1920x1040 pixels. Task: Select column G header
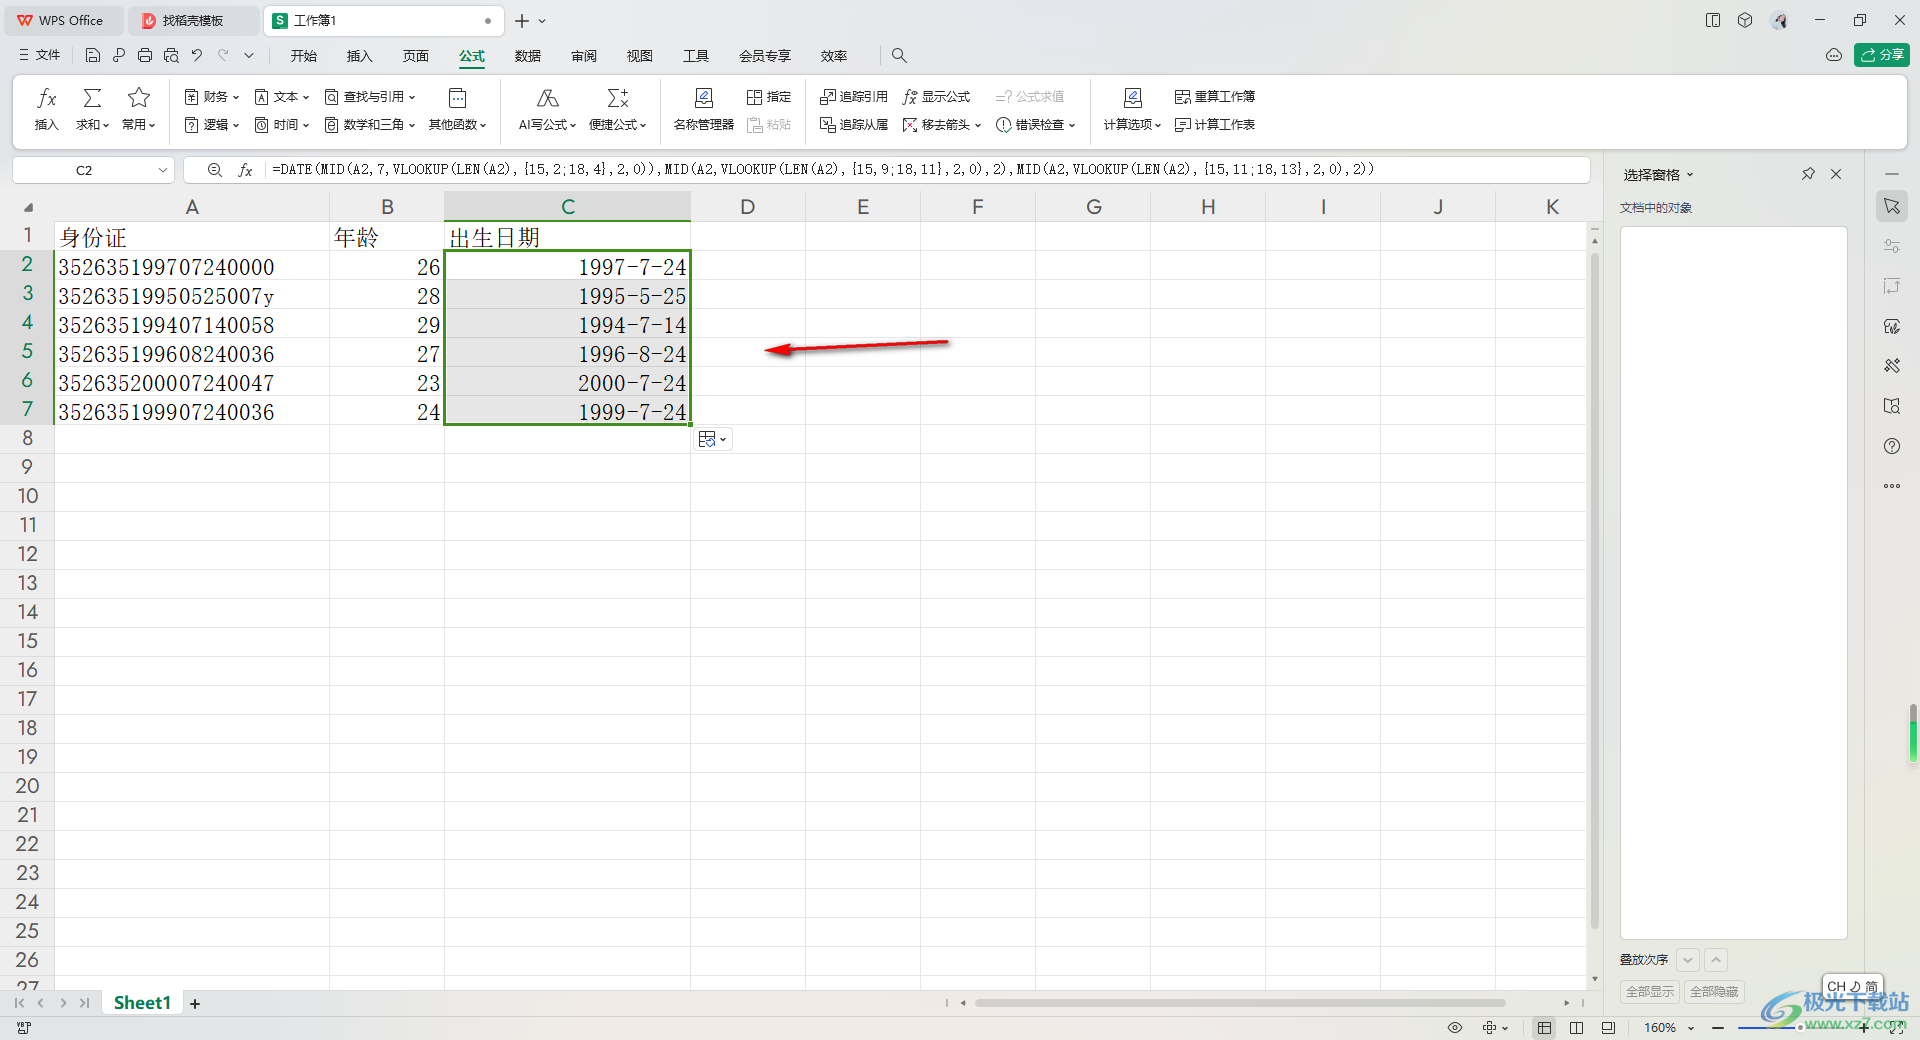pos(1093,207)
